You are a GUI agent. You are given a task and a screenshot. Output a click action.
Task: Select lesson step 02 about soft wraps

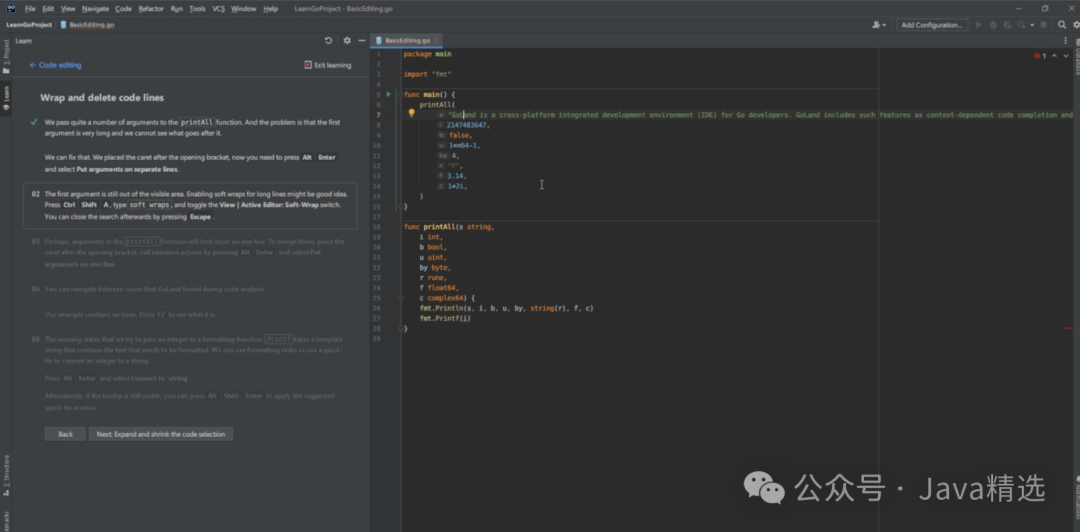[190, 205]
